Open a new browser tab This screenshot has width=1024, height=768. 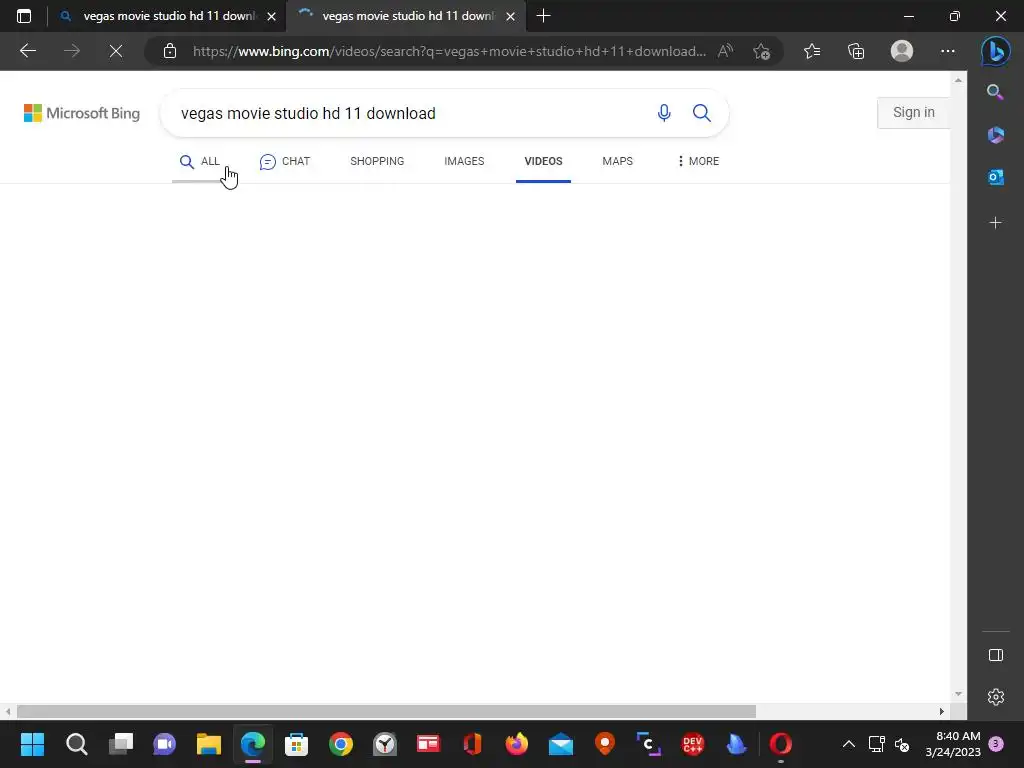tap(543, 16)
